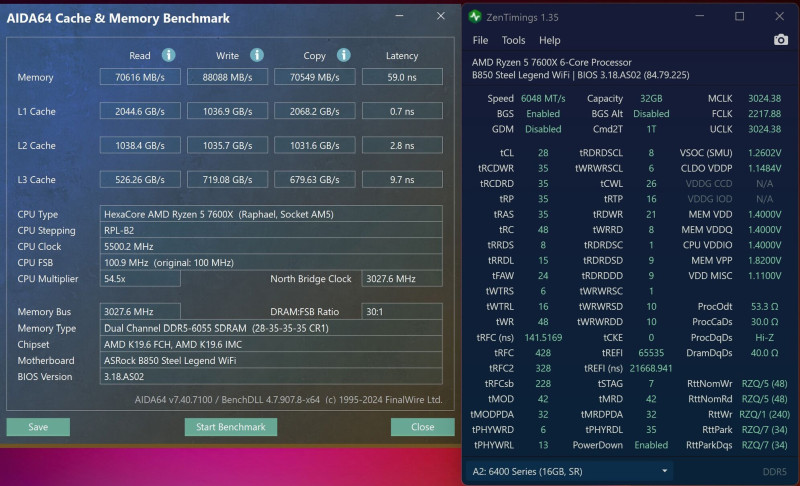Image resolution: width=800 pixels, height=486 pixels.
Task: Open the Tools menu in ZenTimings
Action: point(513,40)
